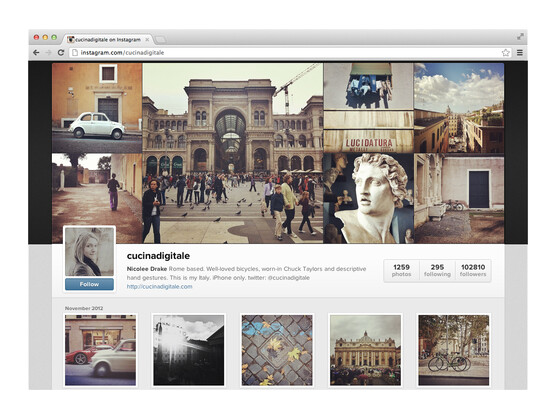
Task: Open the St. Peter's Basilica photo thumbnail
Action: pyautogui.click(x=366, y=350)
